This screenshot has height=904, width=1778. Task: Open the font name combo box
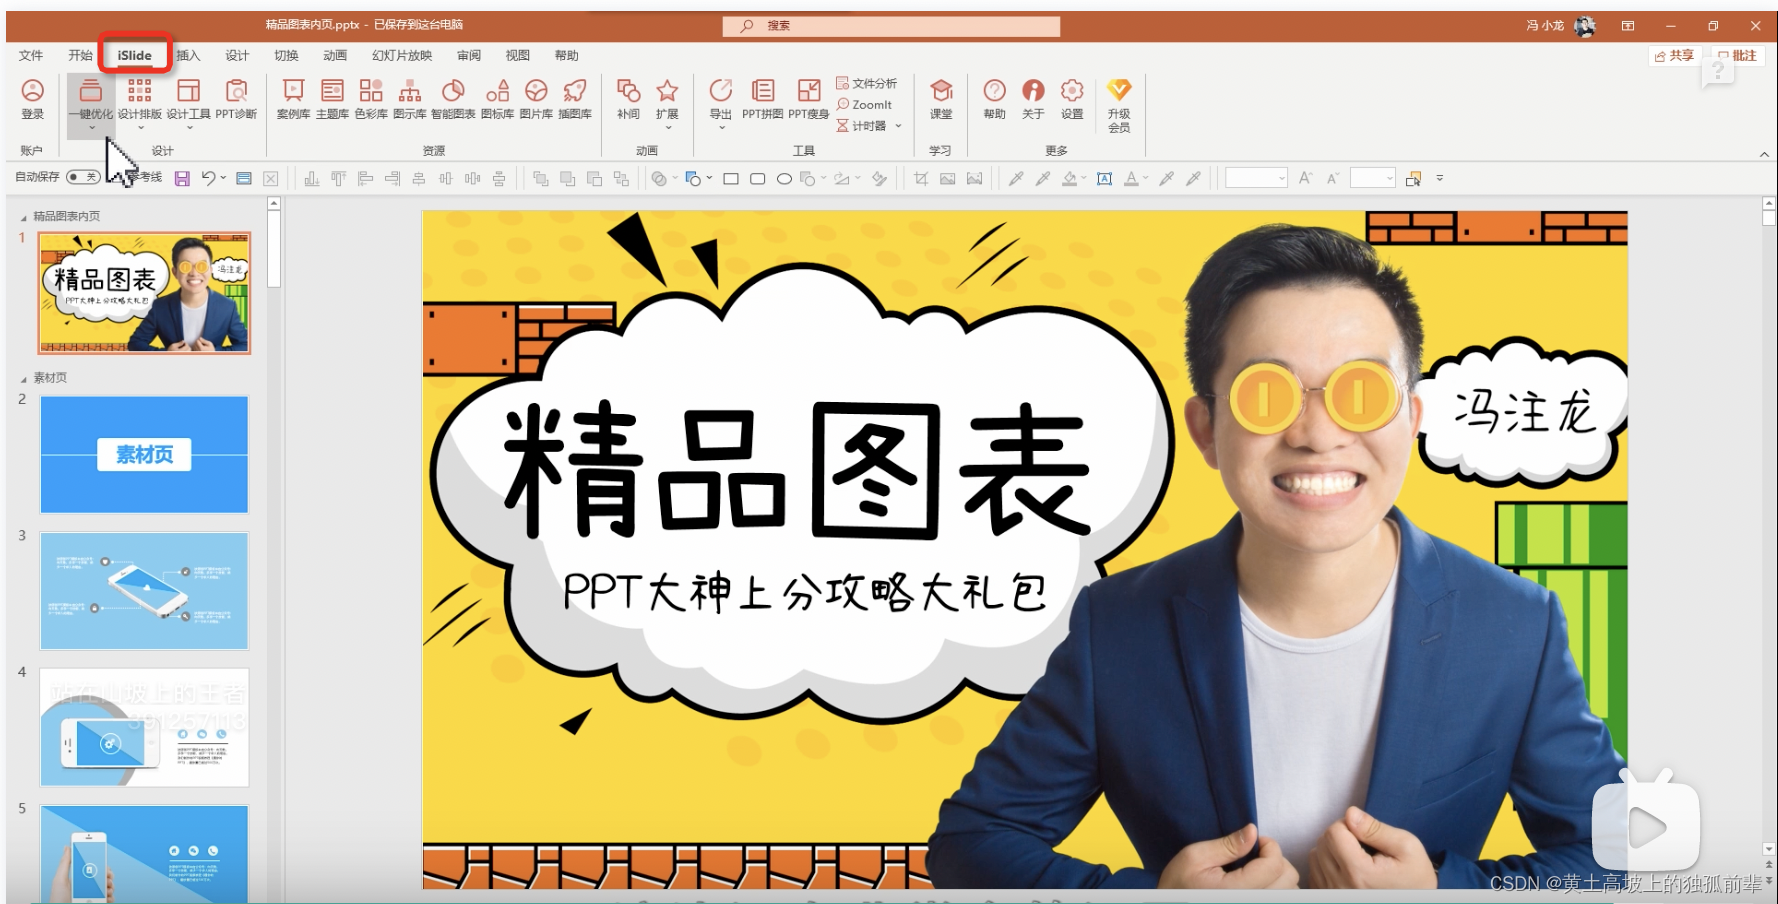pyautogui.click(x=1256, y=178)
